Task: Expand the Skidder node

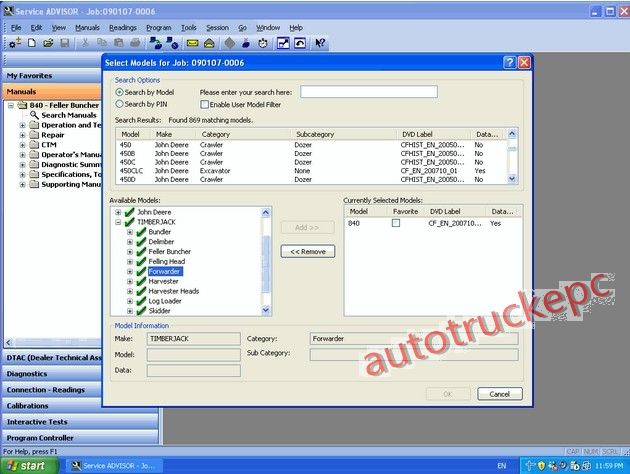Action: click(130, 311)
